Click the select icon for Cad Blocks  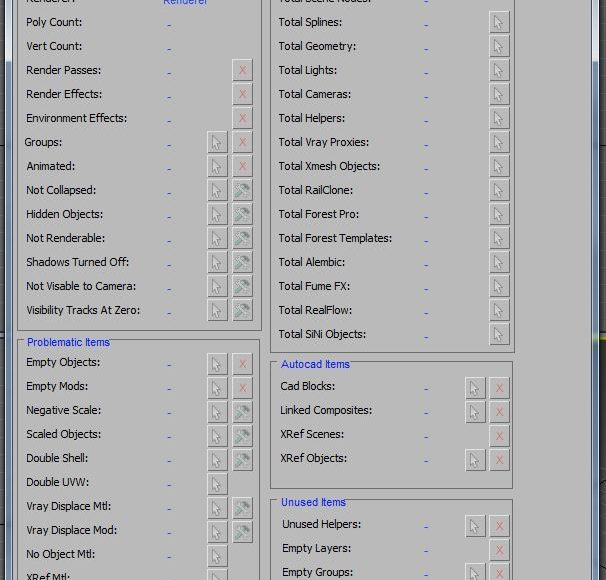point(475,388)
